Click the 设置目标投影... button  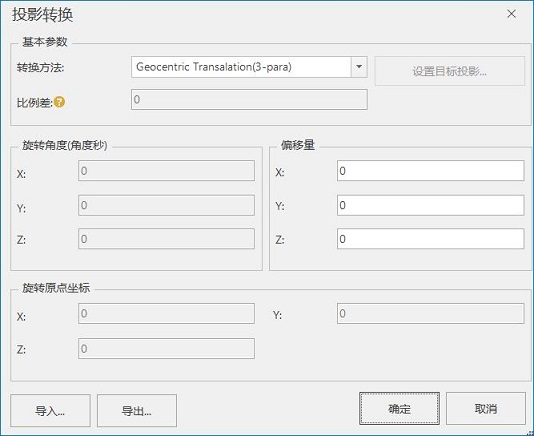[x=450, y=71]
